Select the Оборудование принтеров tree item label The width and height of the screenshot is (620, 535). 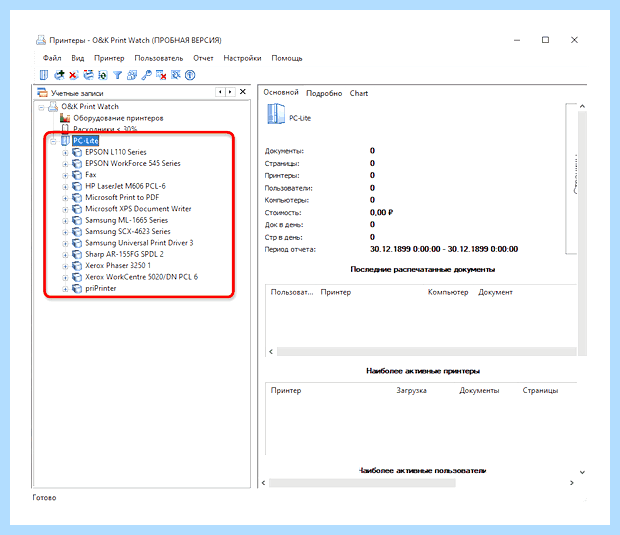click(118, 118)
